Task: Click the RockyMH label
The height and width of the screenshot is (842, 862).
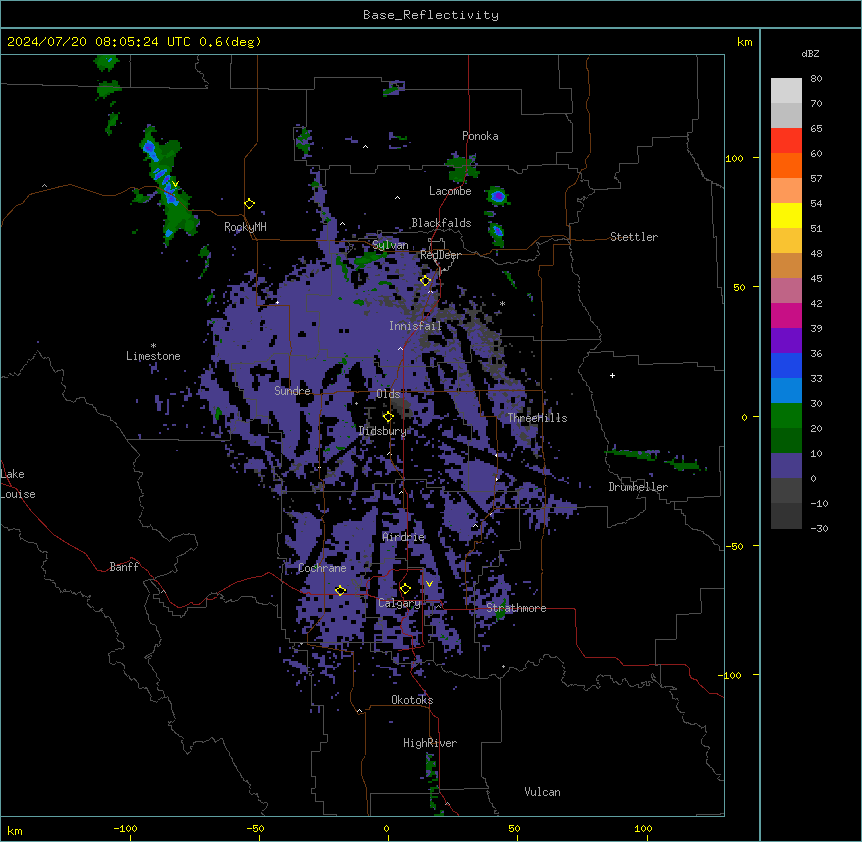Action: point(245,227)
